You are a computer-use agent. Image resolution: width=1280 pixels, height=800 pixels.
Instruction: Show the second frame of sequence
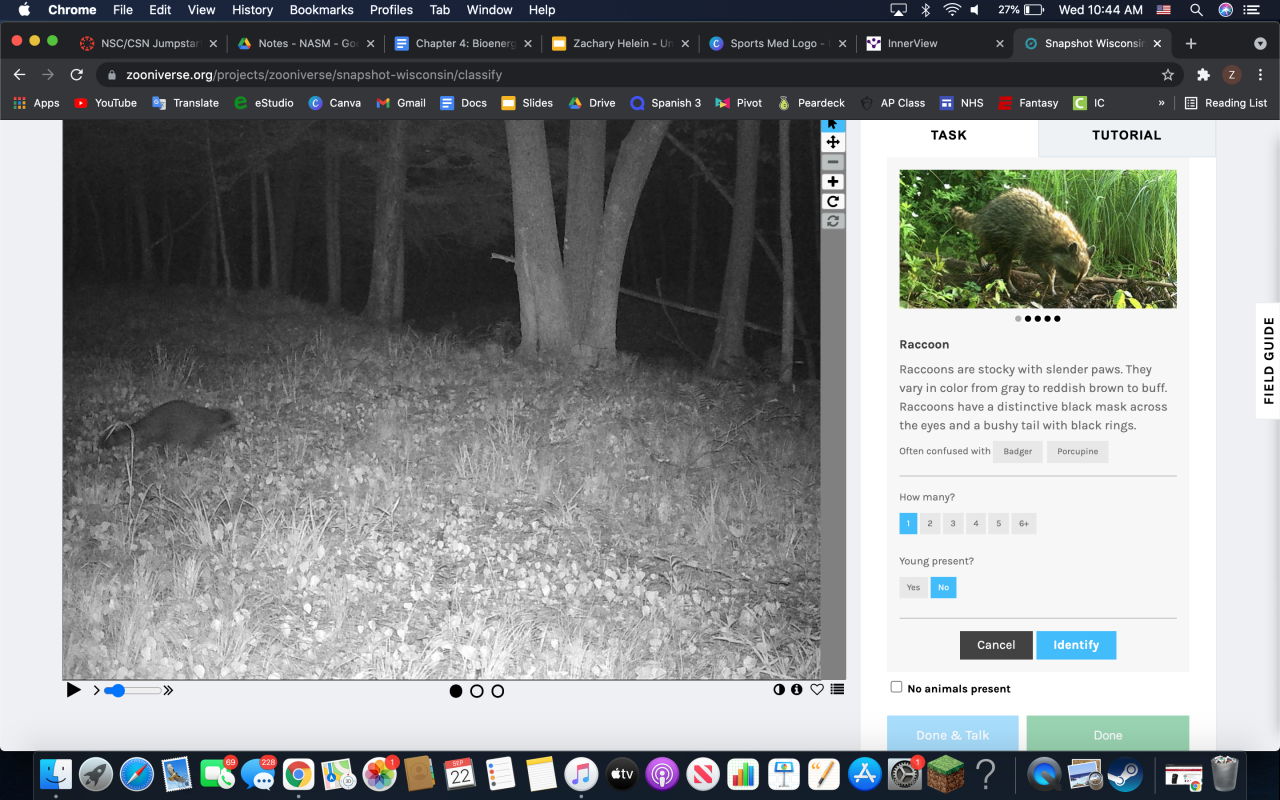coord(477,691)
